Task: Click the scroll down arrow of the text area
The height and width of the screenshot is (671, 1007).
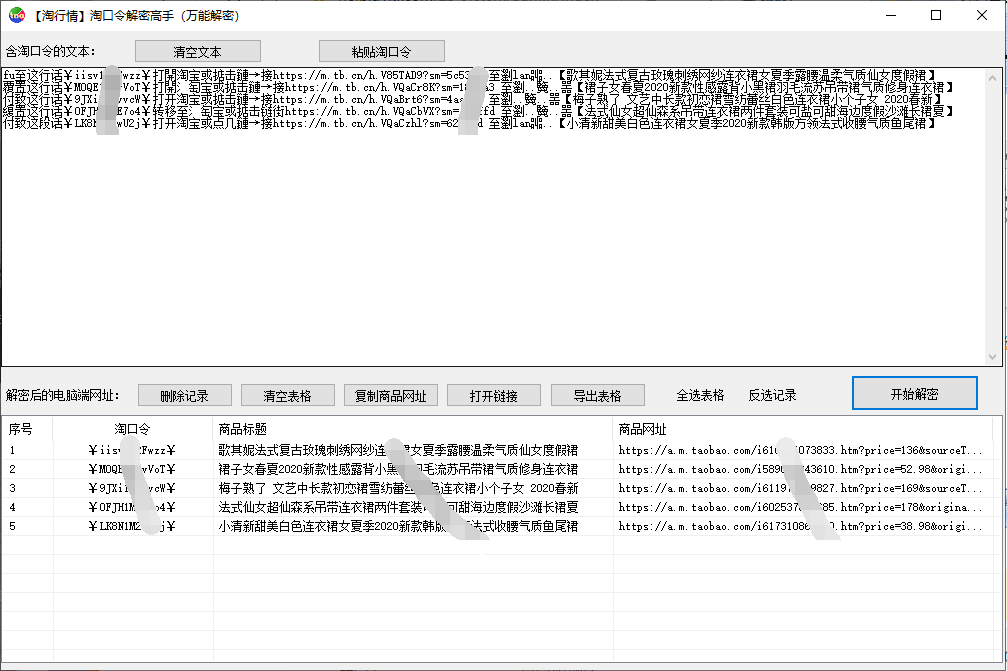Action: click(x=993, y=356)
